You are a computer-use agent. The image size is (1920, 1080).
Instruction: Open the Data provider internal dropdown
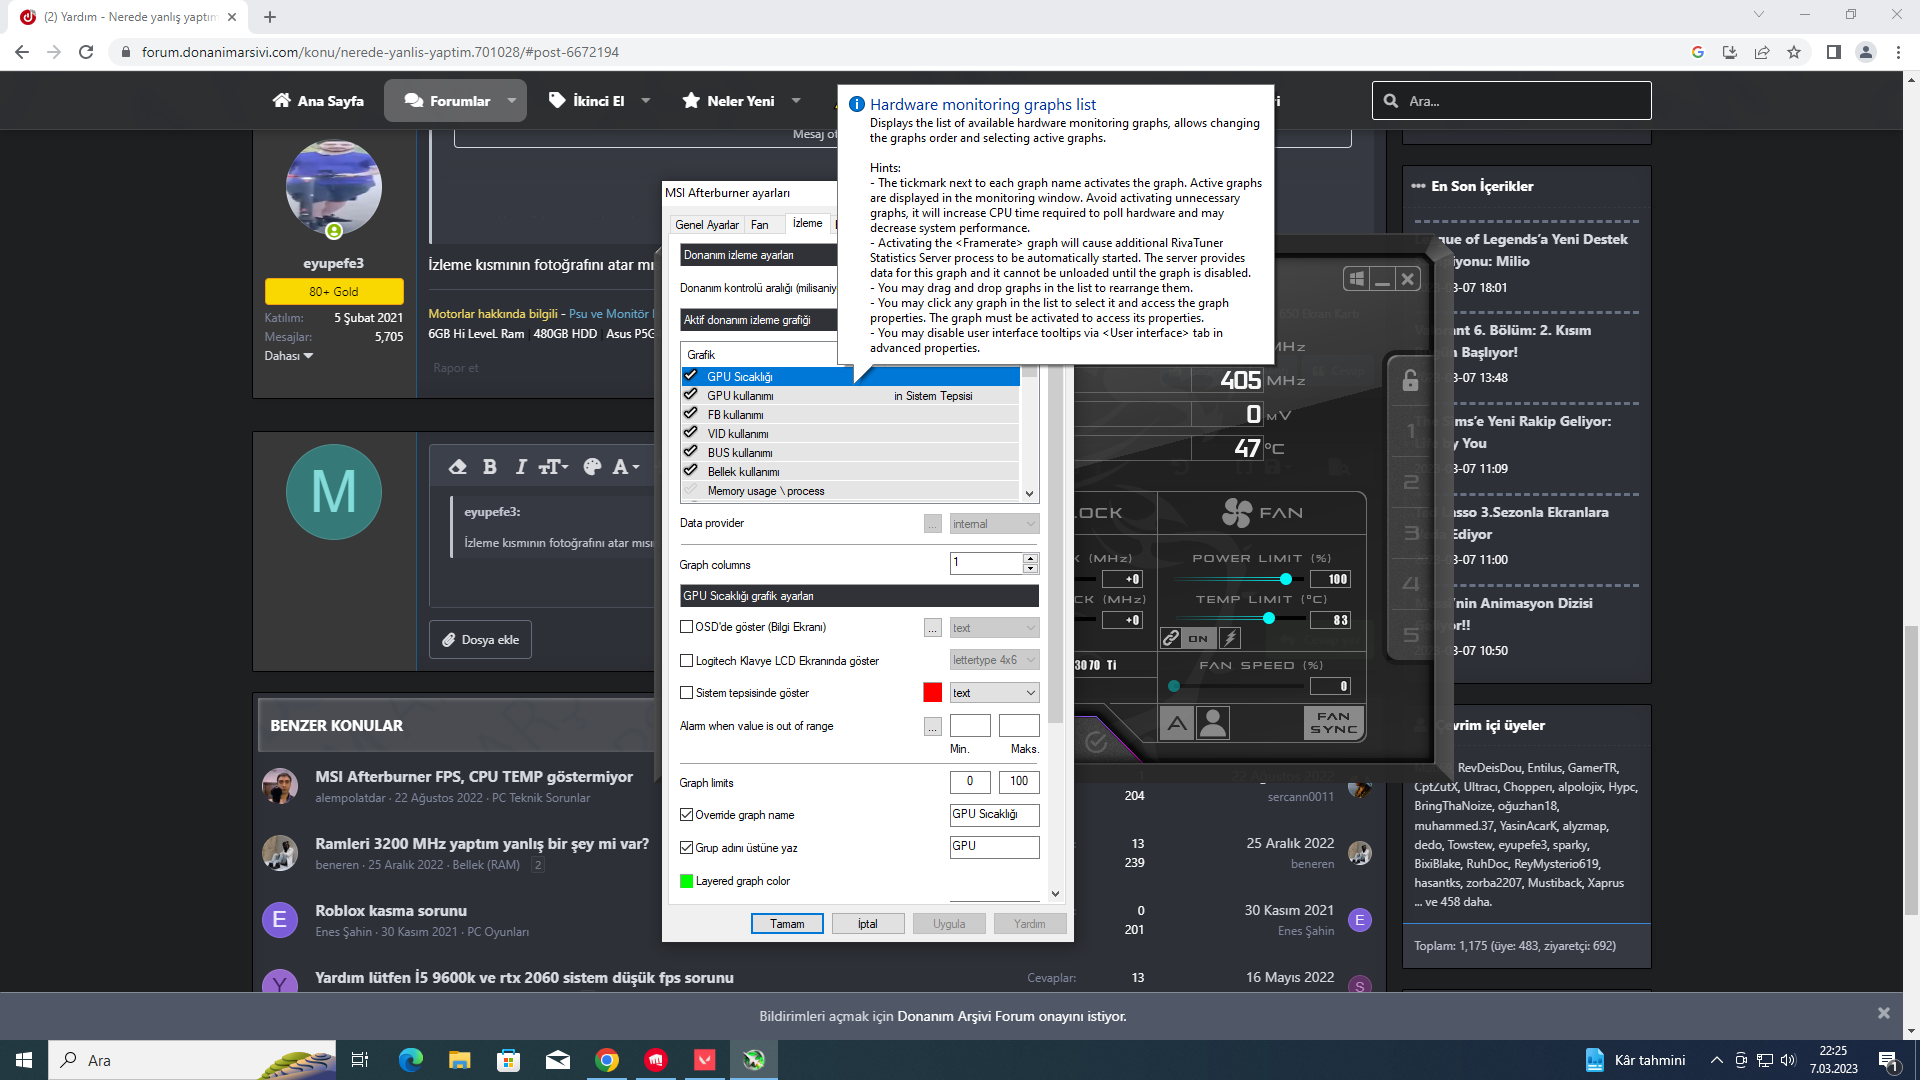pos(994,524)
